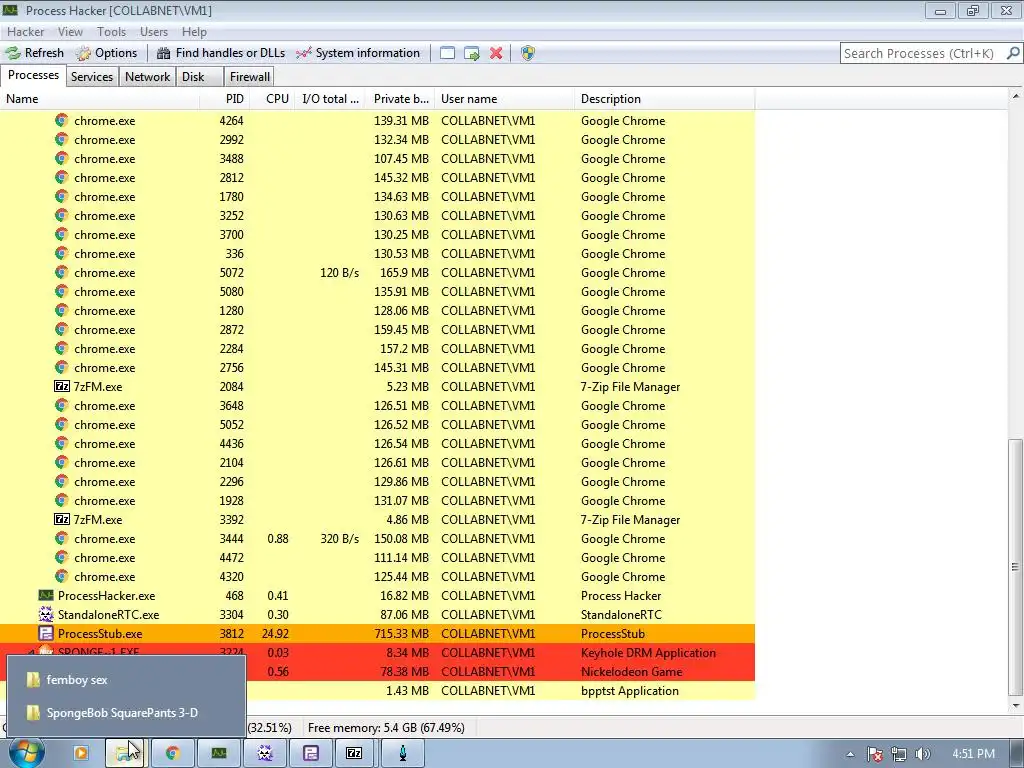Click the scrollbar up arrow

pyautogui.click(x=1016, y=96)
